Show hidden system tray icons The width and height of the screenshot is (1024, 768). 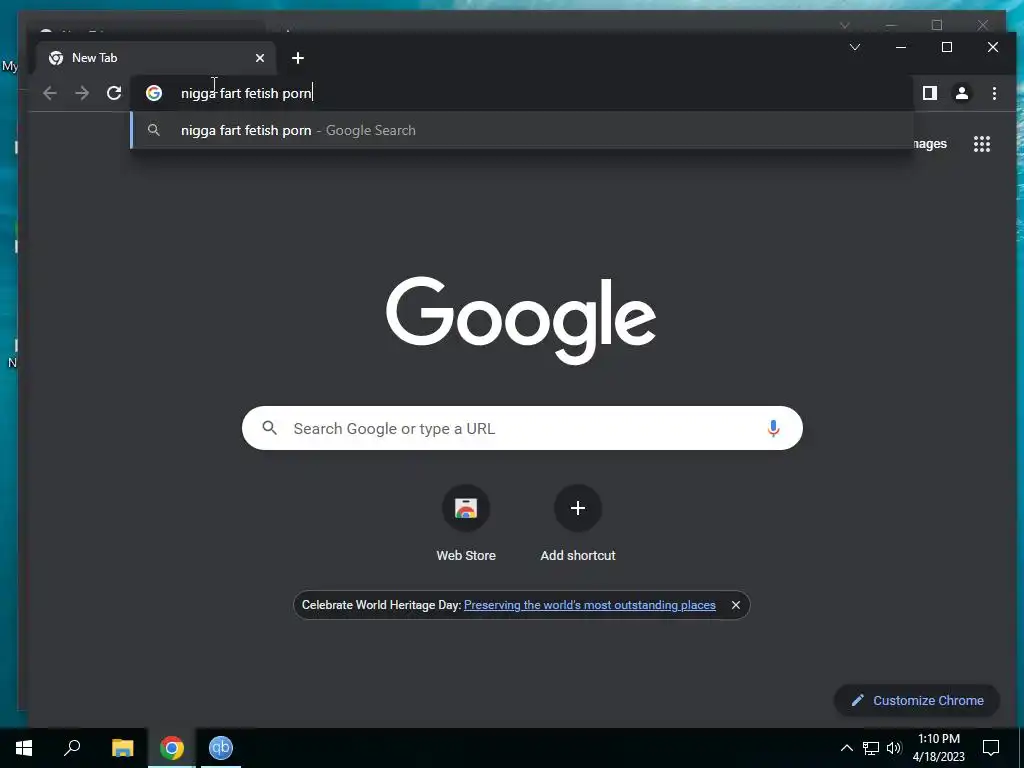point(846,748)
